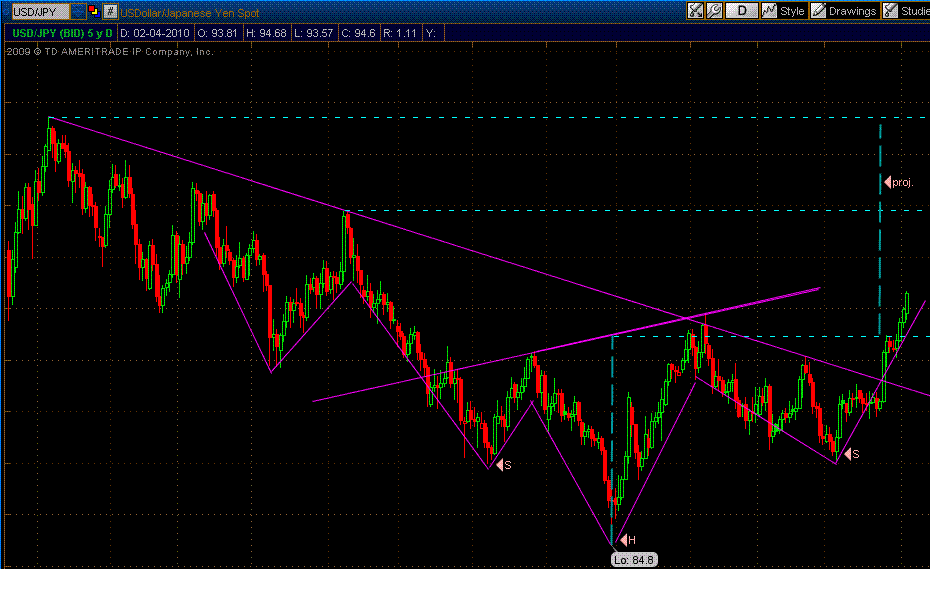
Task: Click the hash (#) grid button
Action: (110, 11)
